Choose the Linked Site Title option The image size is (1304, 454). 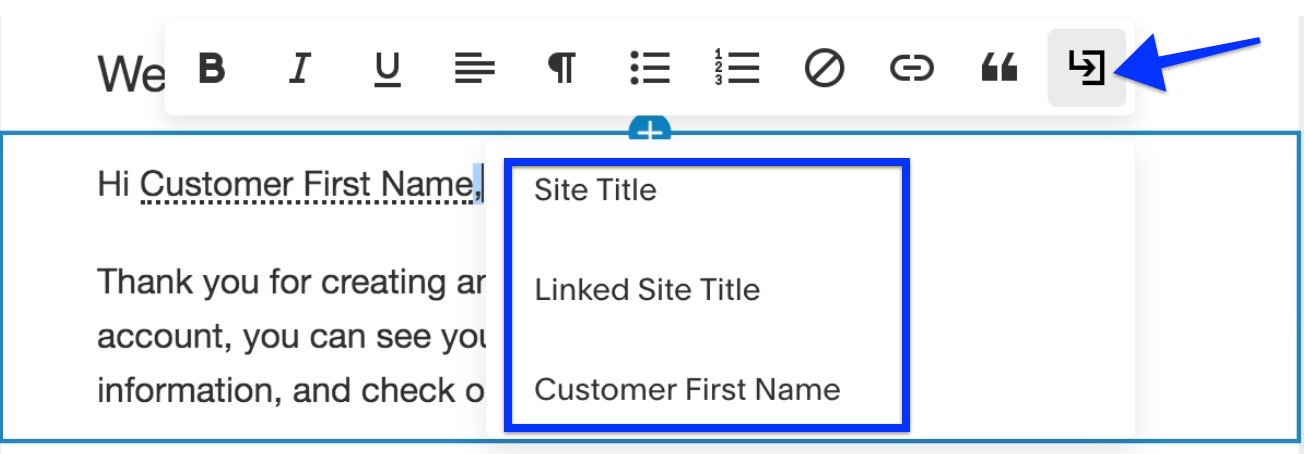tap(647, 290)
